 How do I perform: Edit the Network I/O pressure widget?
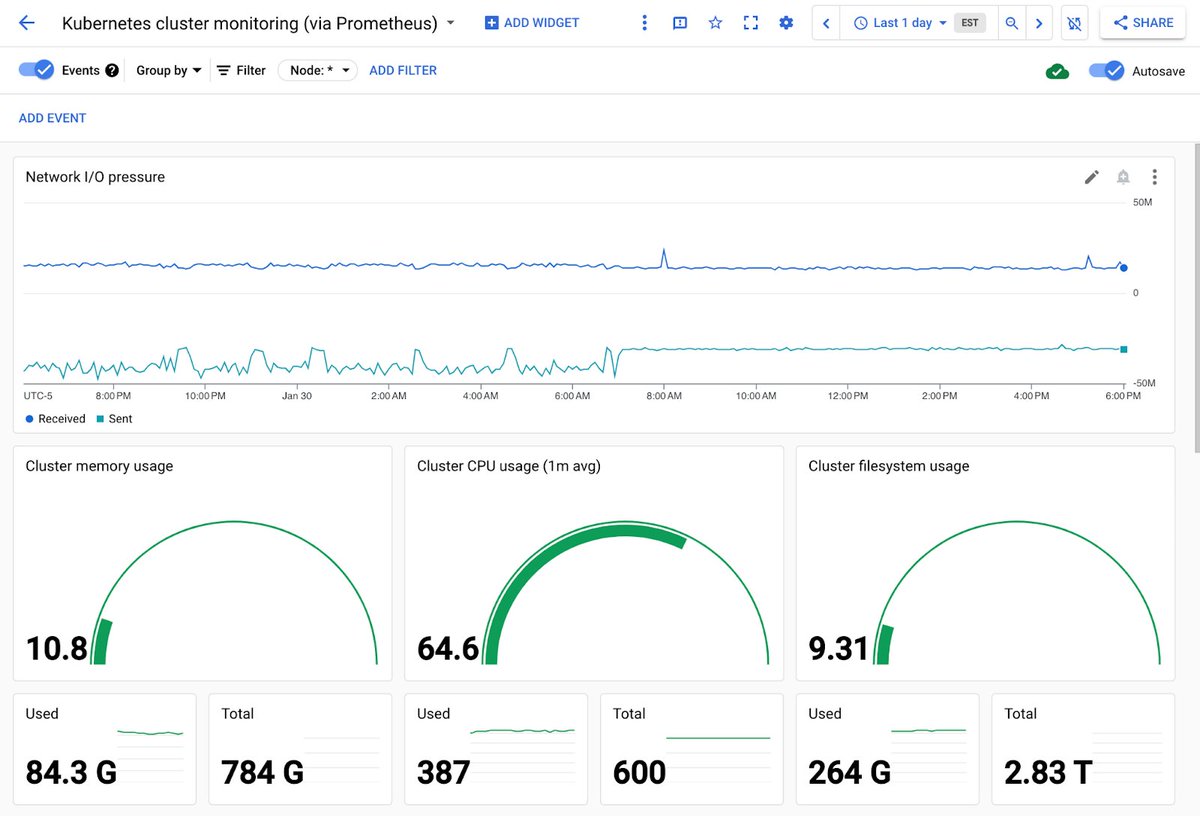(x=1092, y=177)
